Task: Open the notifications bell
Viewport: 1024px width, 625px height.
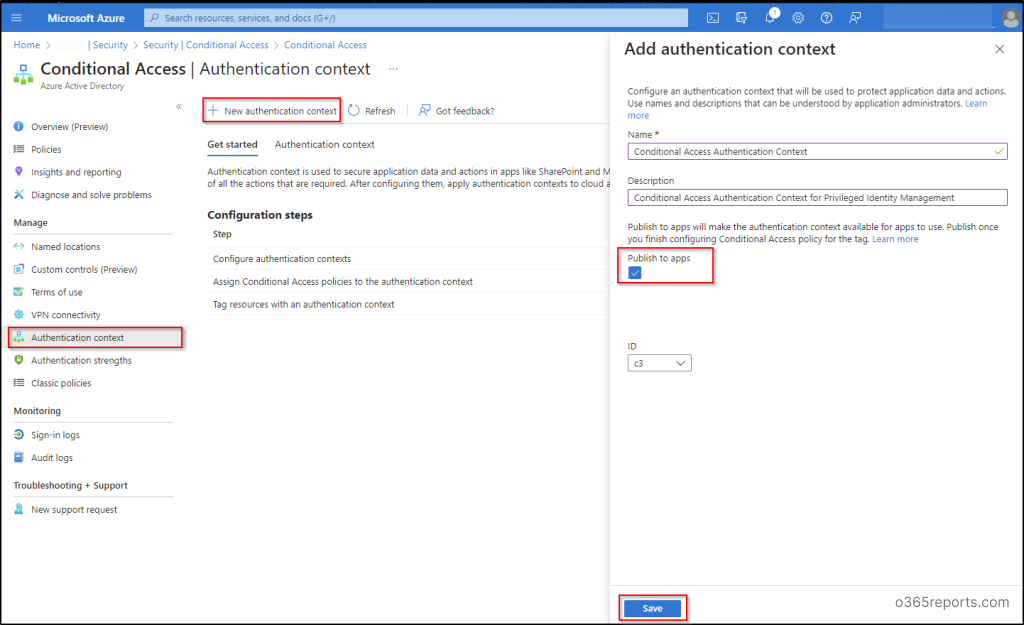Action: [770, 18]
